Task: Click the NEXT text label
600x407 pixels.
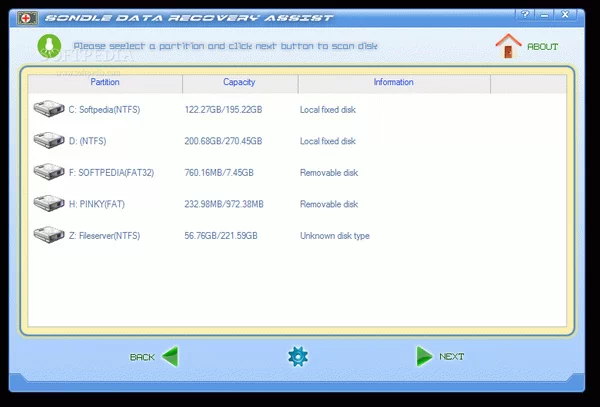Action: [452, 357]
